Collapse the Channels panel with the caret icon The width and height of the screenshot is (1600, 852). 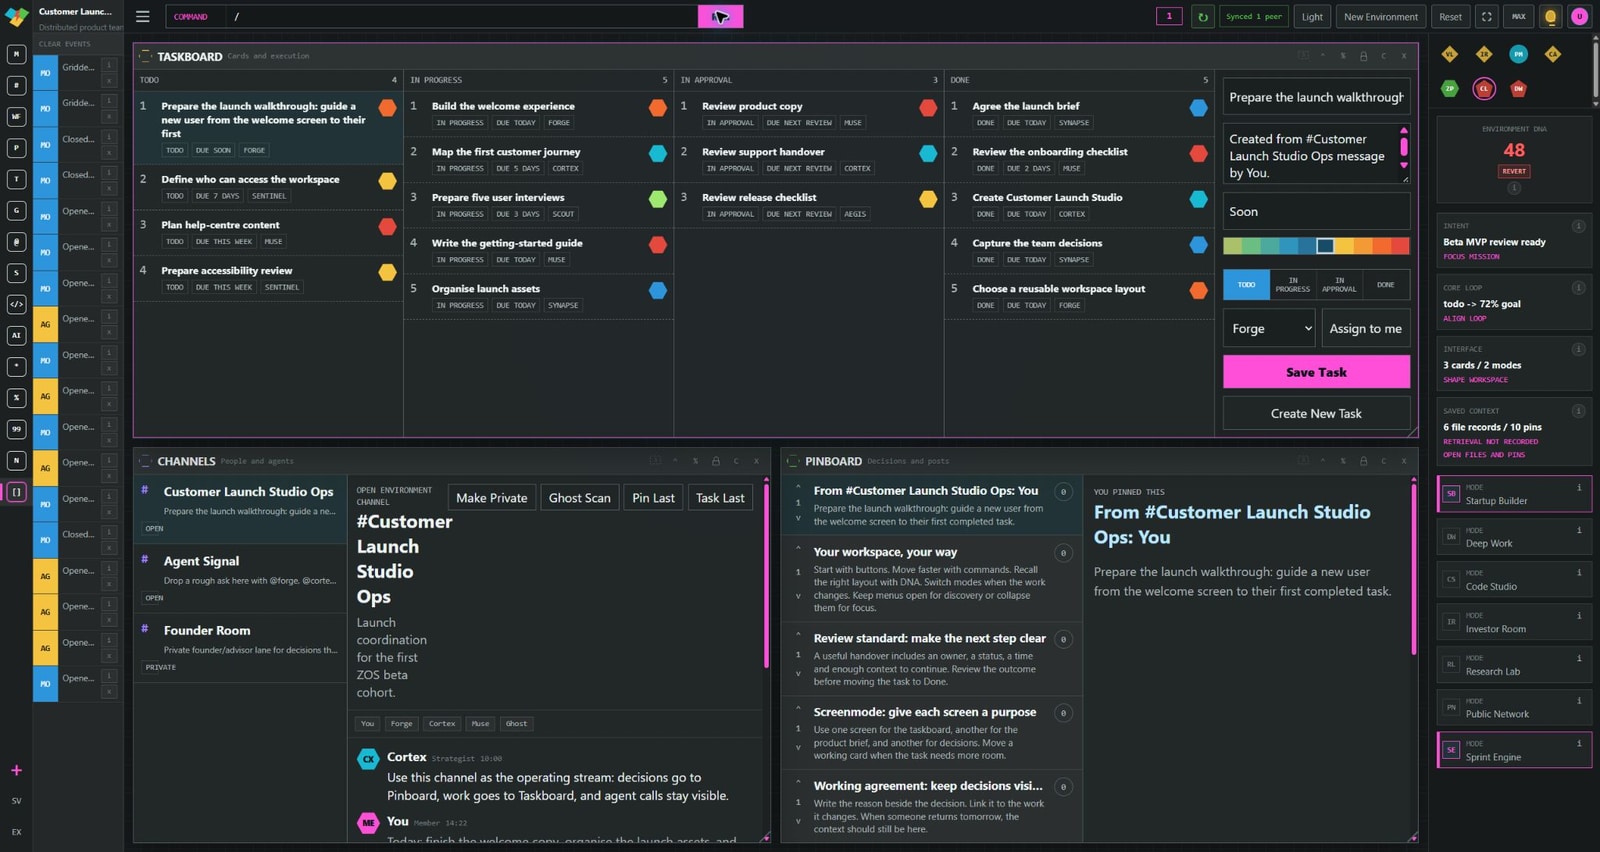pos(675,461)
